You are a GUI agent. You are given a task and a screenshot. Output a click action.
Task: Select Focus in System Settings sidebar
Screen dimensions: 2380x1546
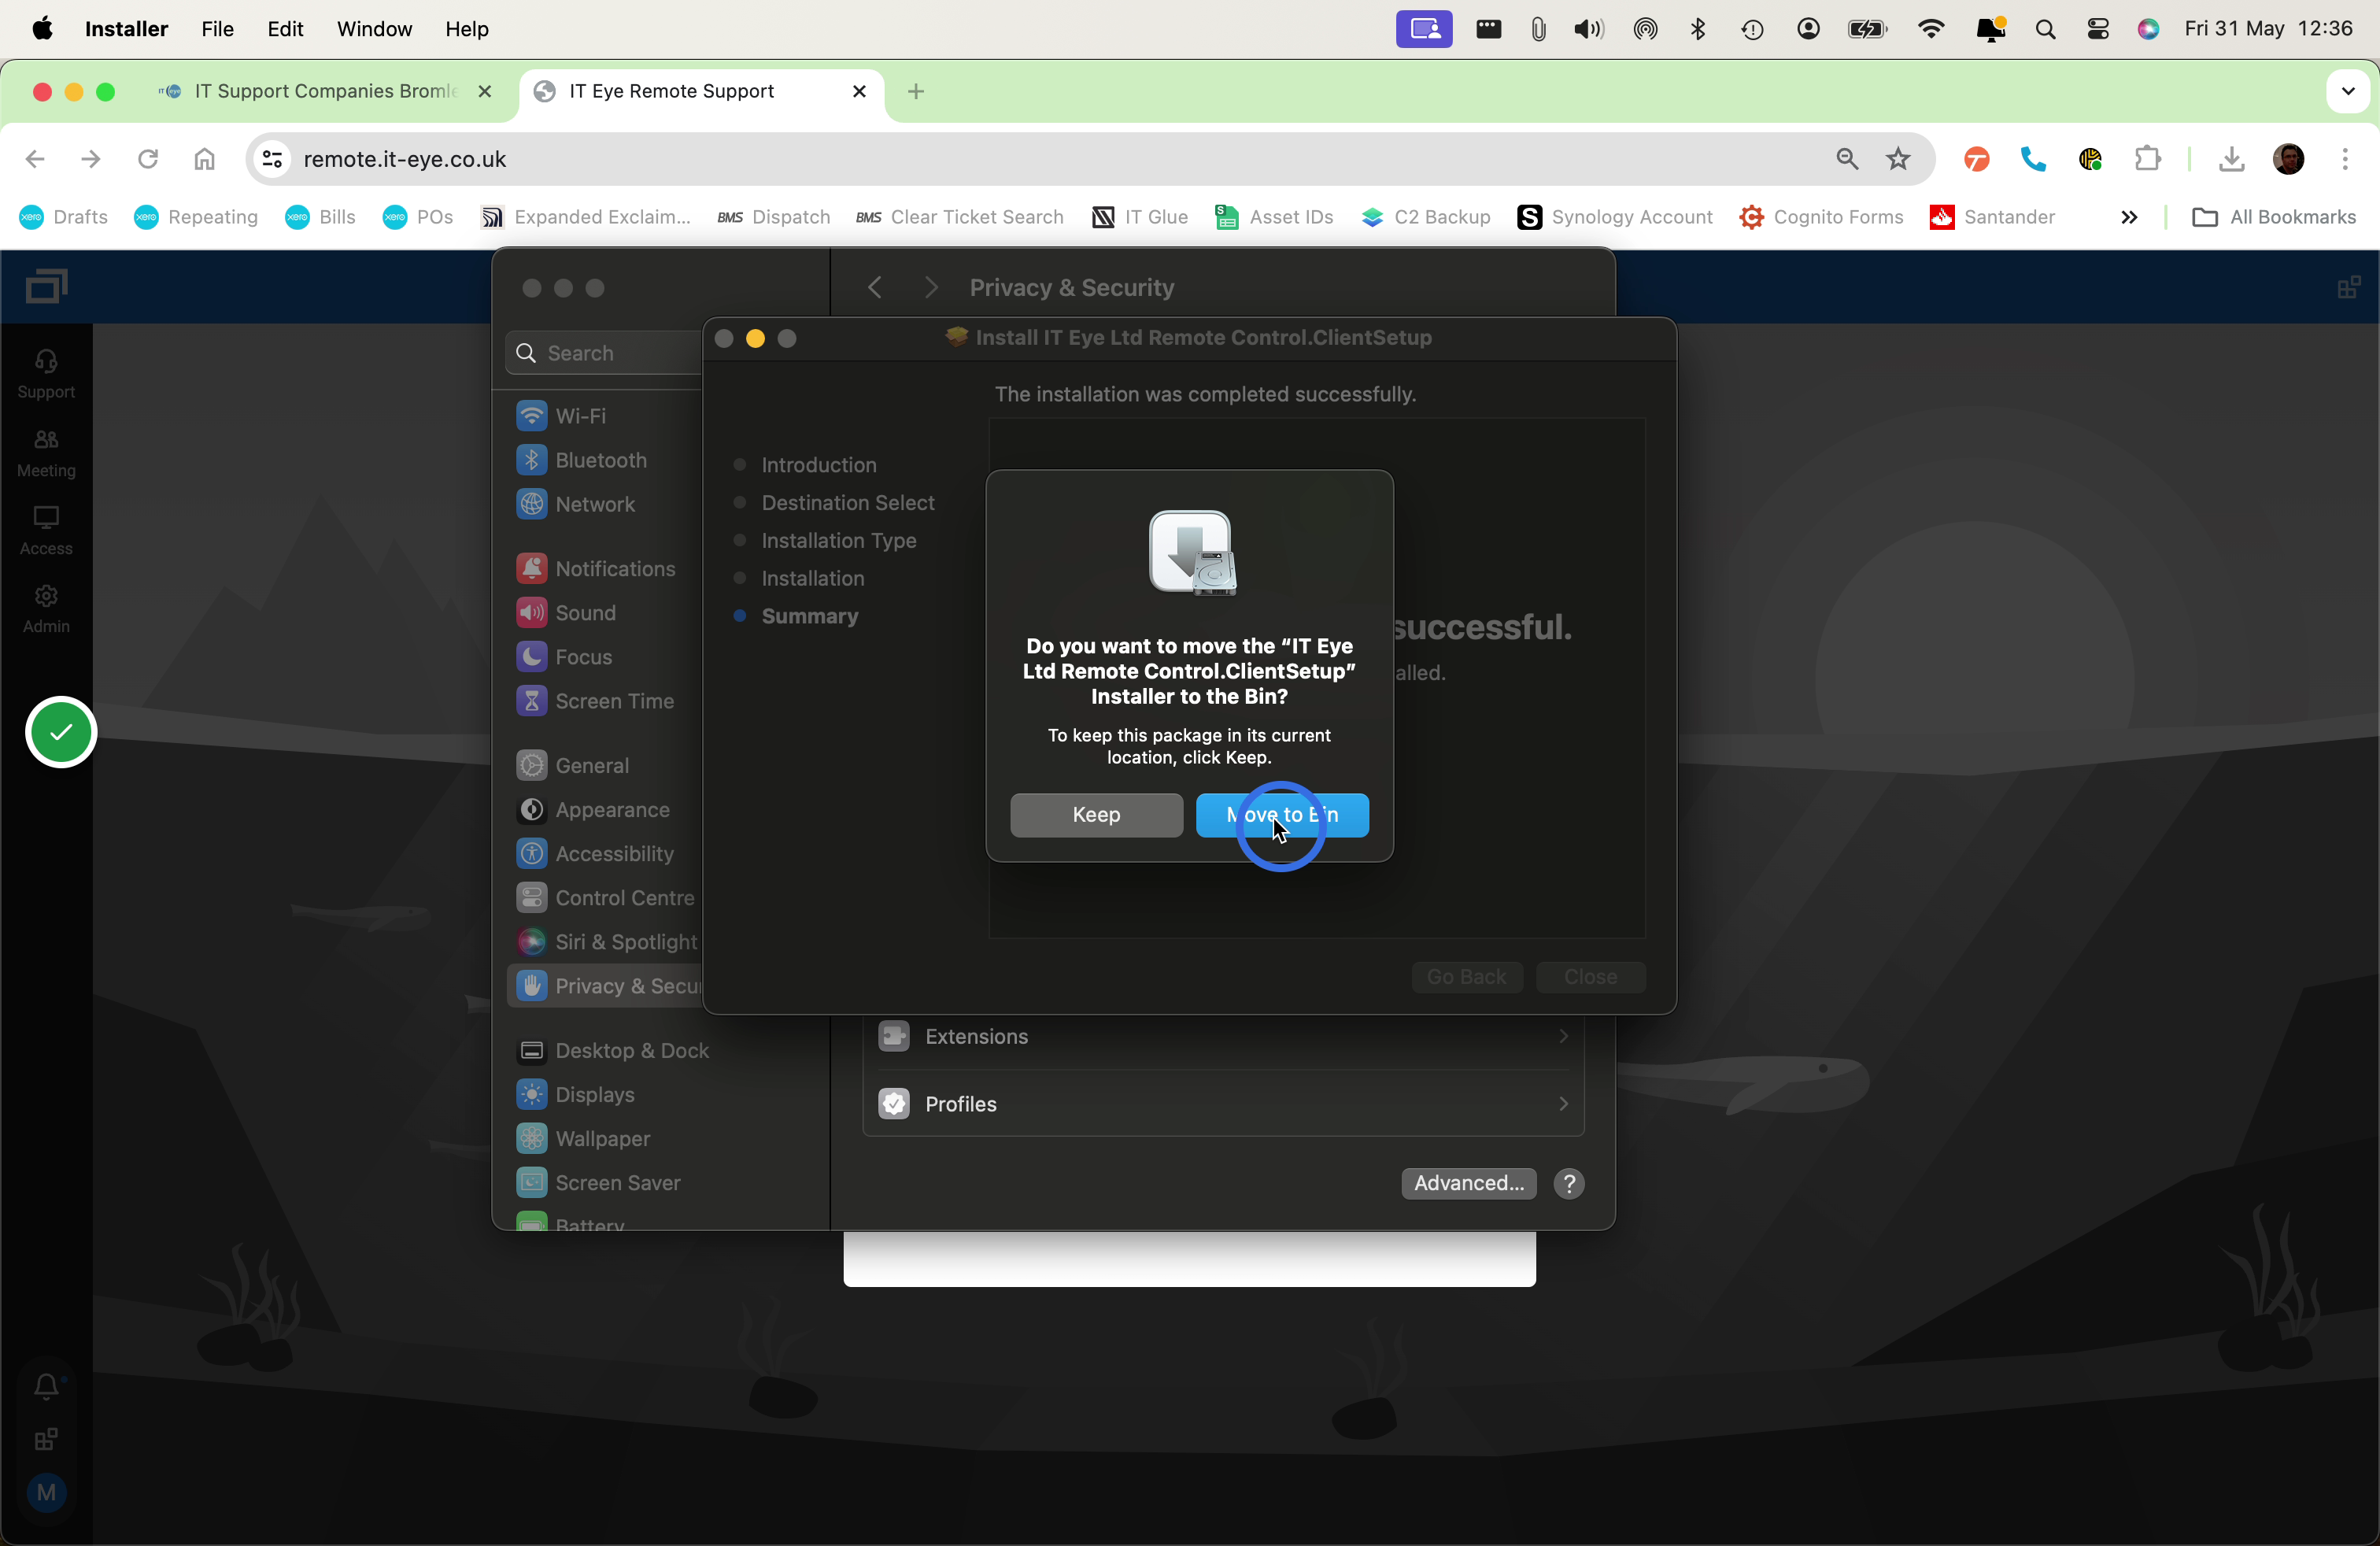pos(605,656)
